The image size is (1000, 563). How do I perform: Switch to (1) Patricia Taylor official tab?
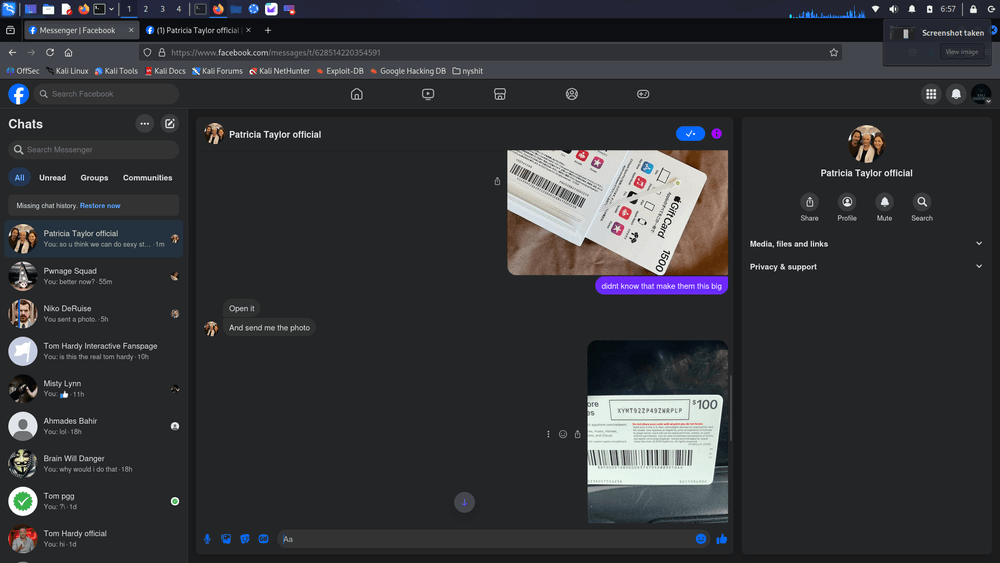pos(198,30)
